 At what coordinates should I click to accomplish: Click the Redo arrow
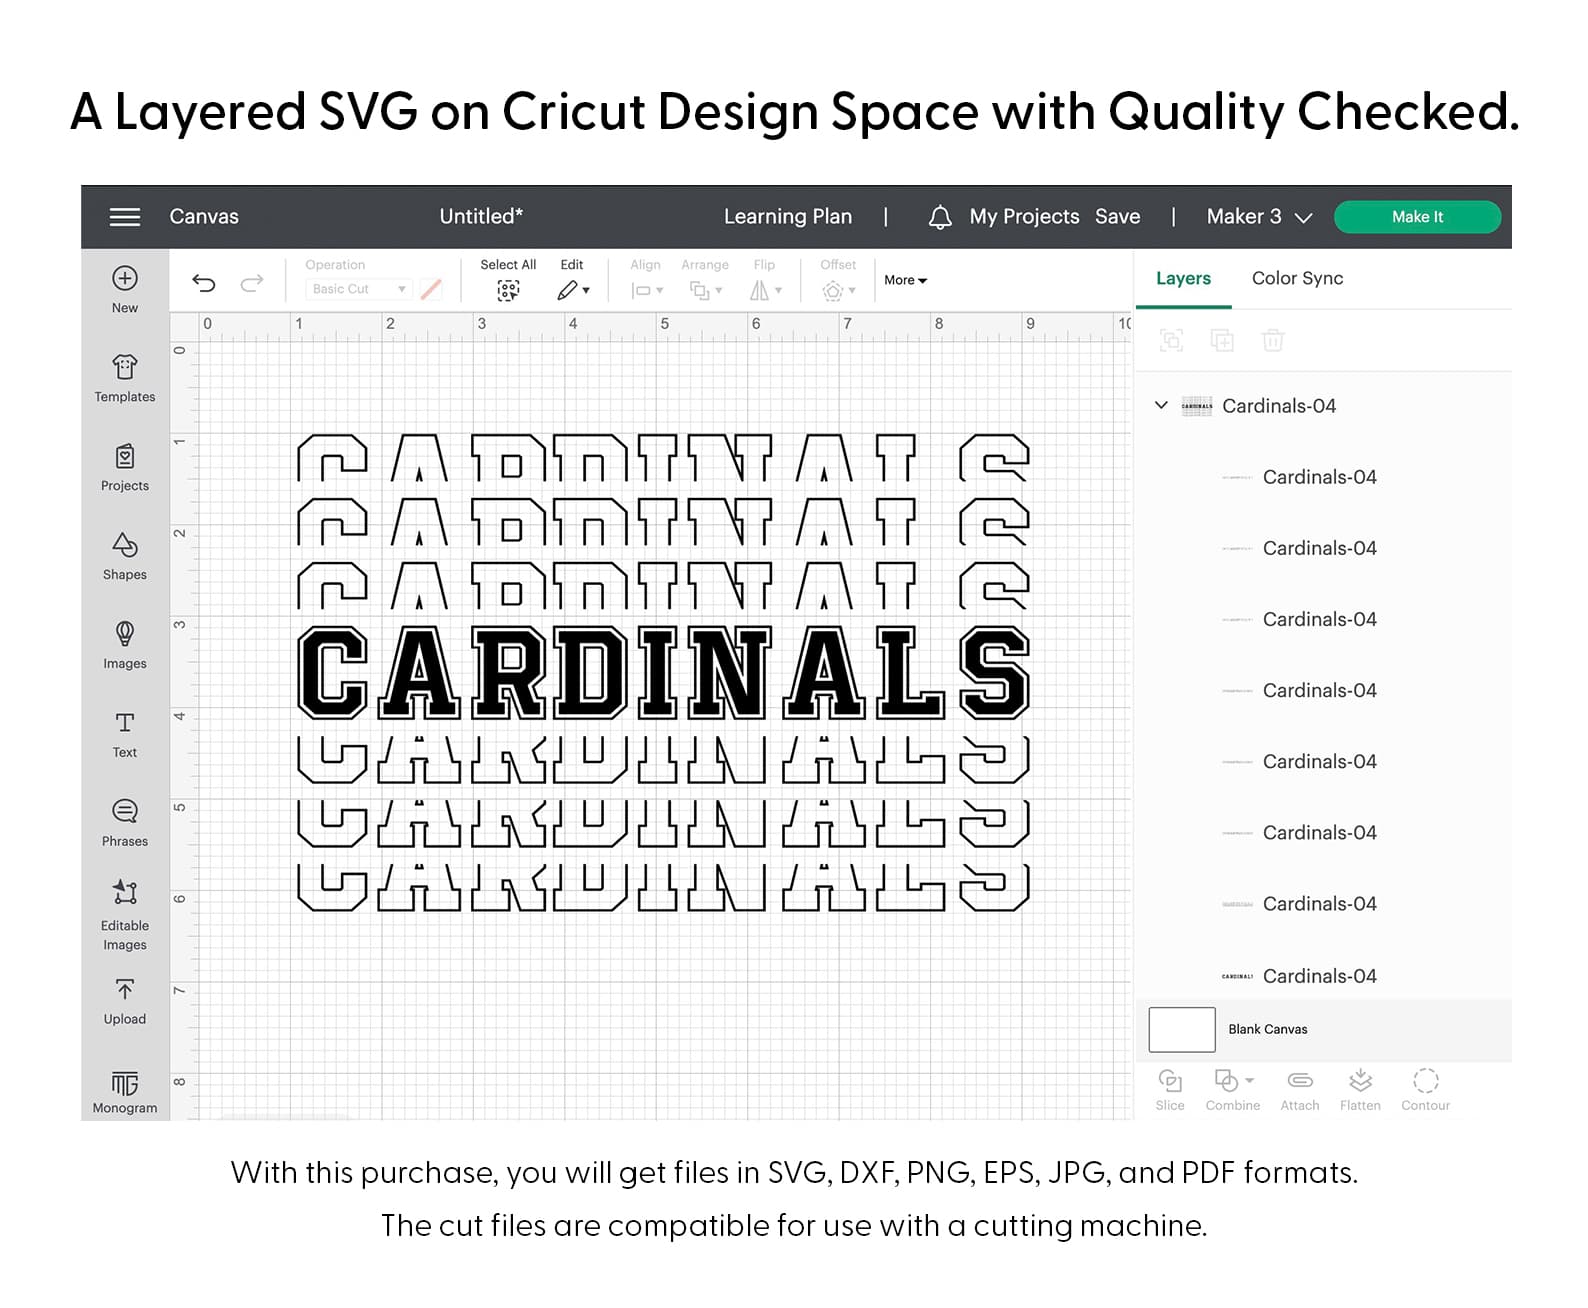tap(252, 283)
